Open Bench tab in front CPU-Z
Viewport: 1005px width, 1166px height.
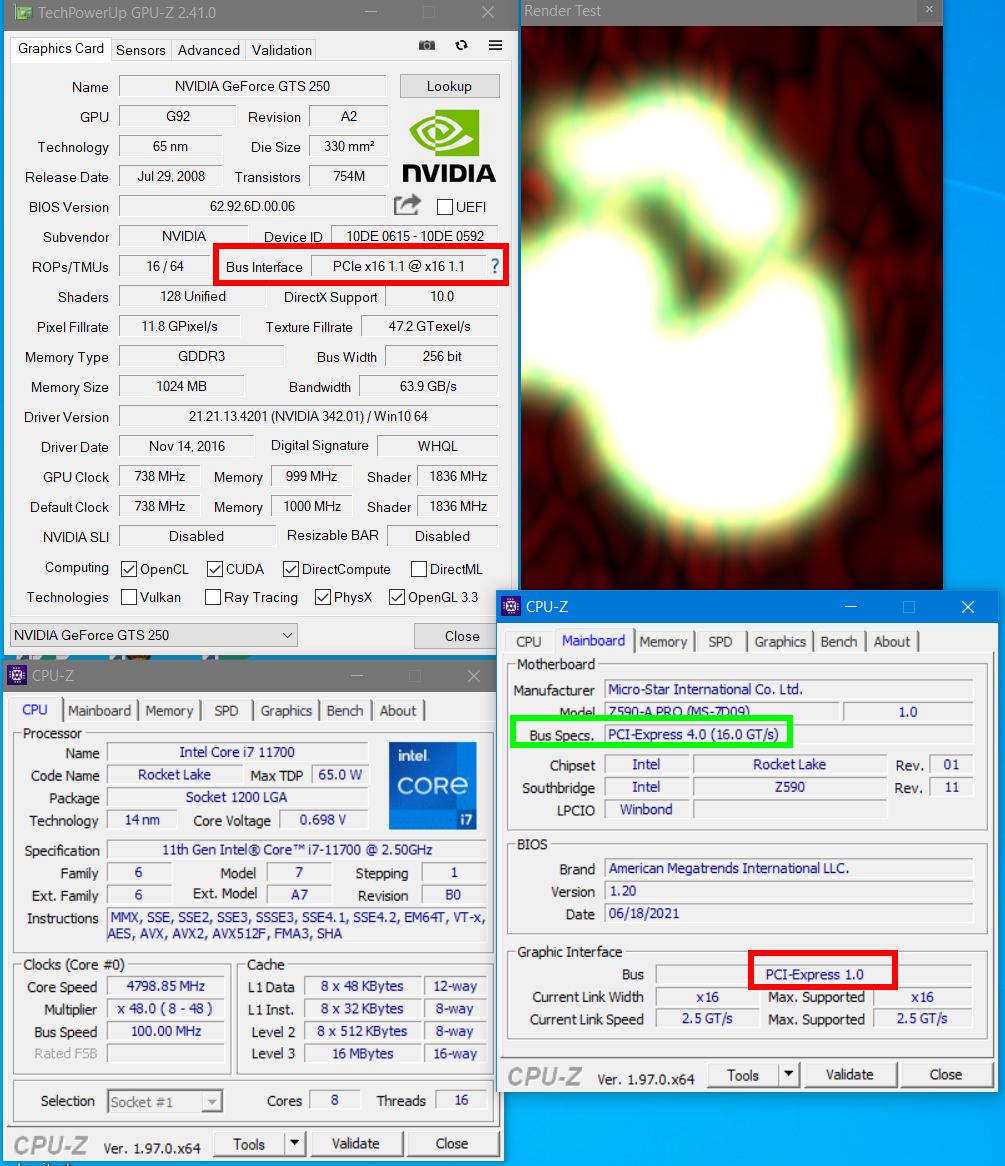[838, 642]
